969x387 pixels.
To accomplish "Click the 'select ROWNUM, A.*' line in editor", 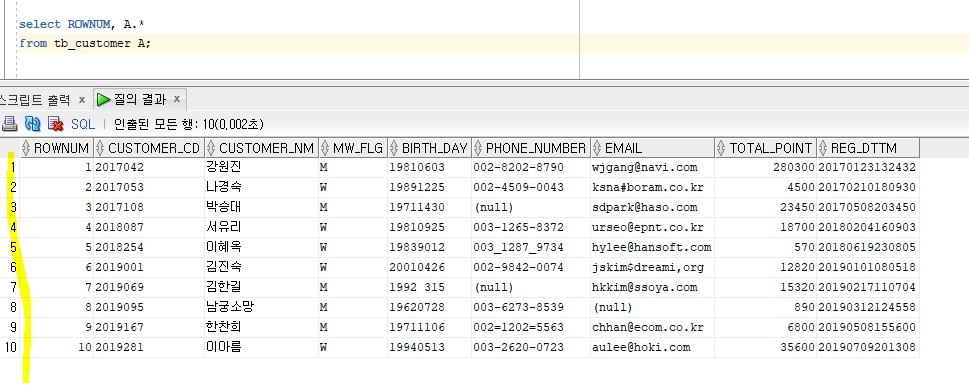I will tap(82, 24).
